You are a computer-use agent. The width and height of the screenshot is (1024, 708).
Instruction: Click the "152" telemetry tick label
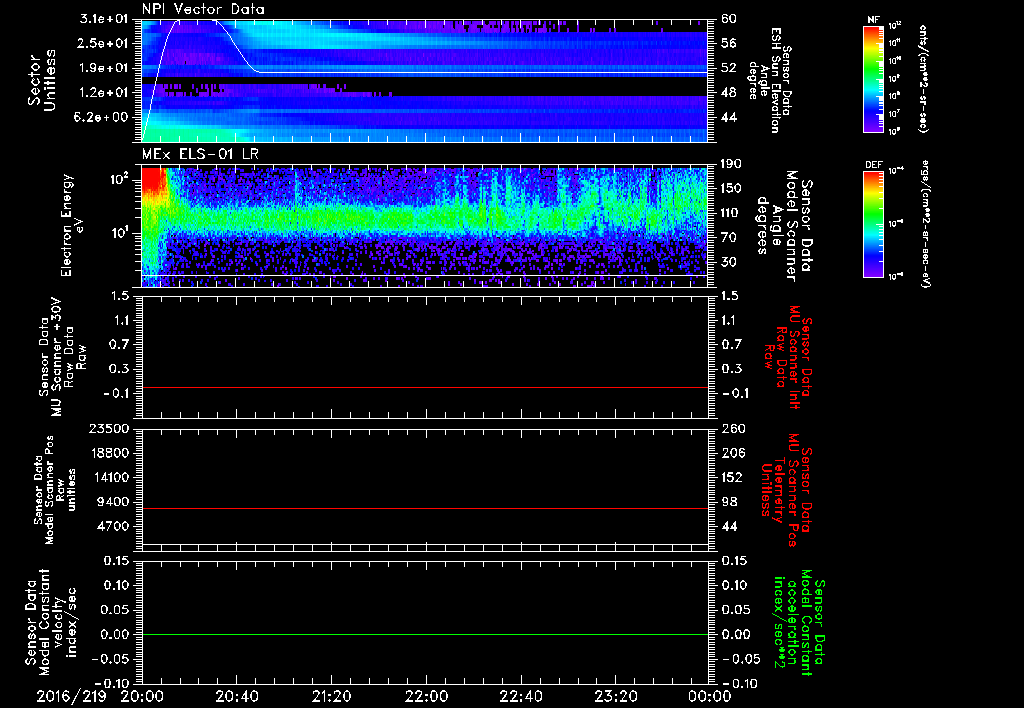point(733,477)
